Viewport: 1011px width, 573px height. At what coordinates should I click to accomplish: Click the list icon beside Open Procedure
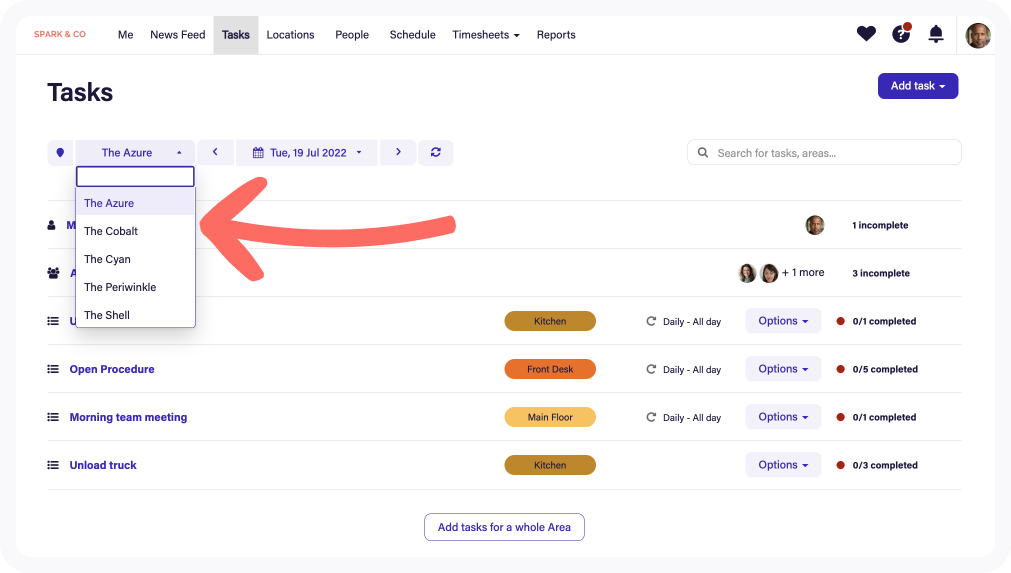[53, 369]
